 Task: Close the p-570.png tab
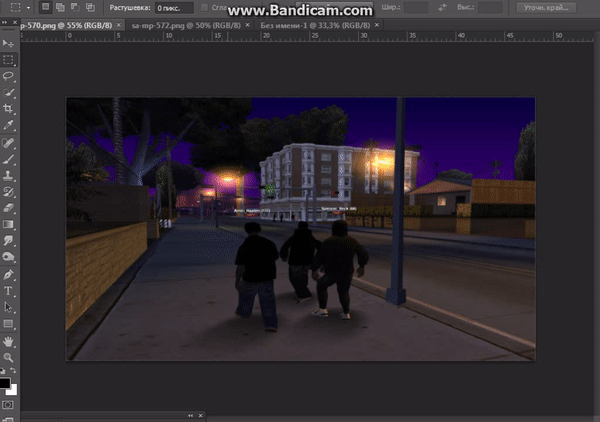(x=119, y=25)
